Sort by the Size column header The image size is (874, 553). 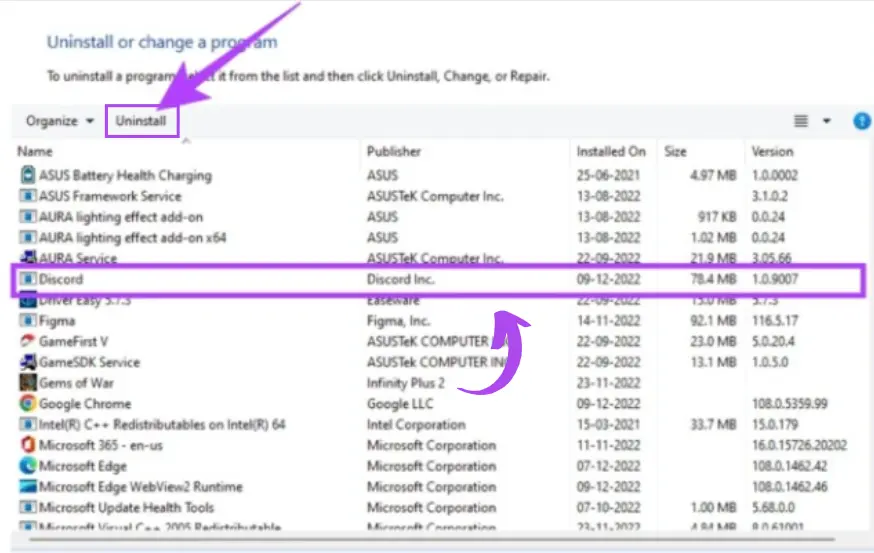click(x=676, y=152)
